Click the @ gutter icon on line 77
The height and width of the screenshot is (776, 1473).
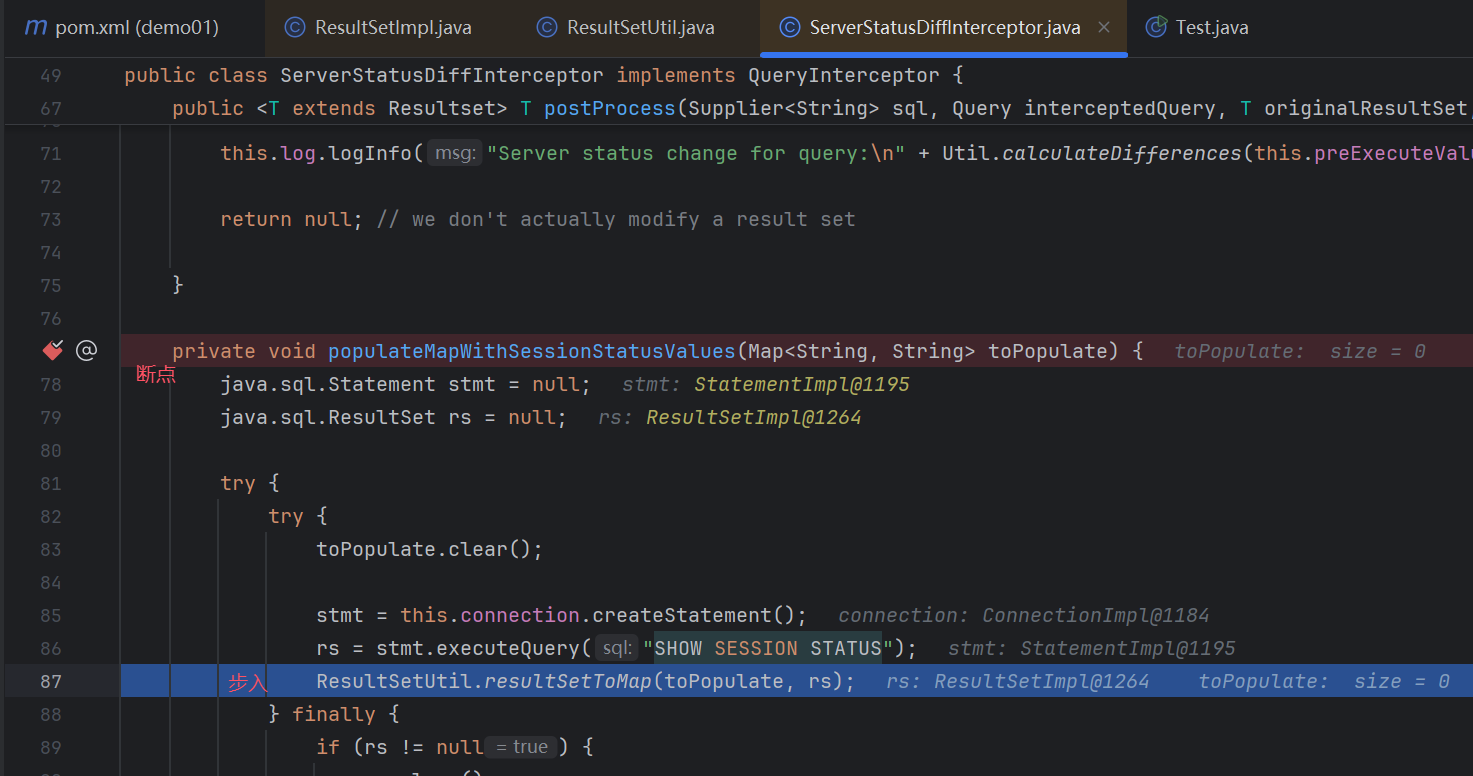coord(87,351)
